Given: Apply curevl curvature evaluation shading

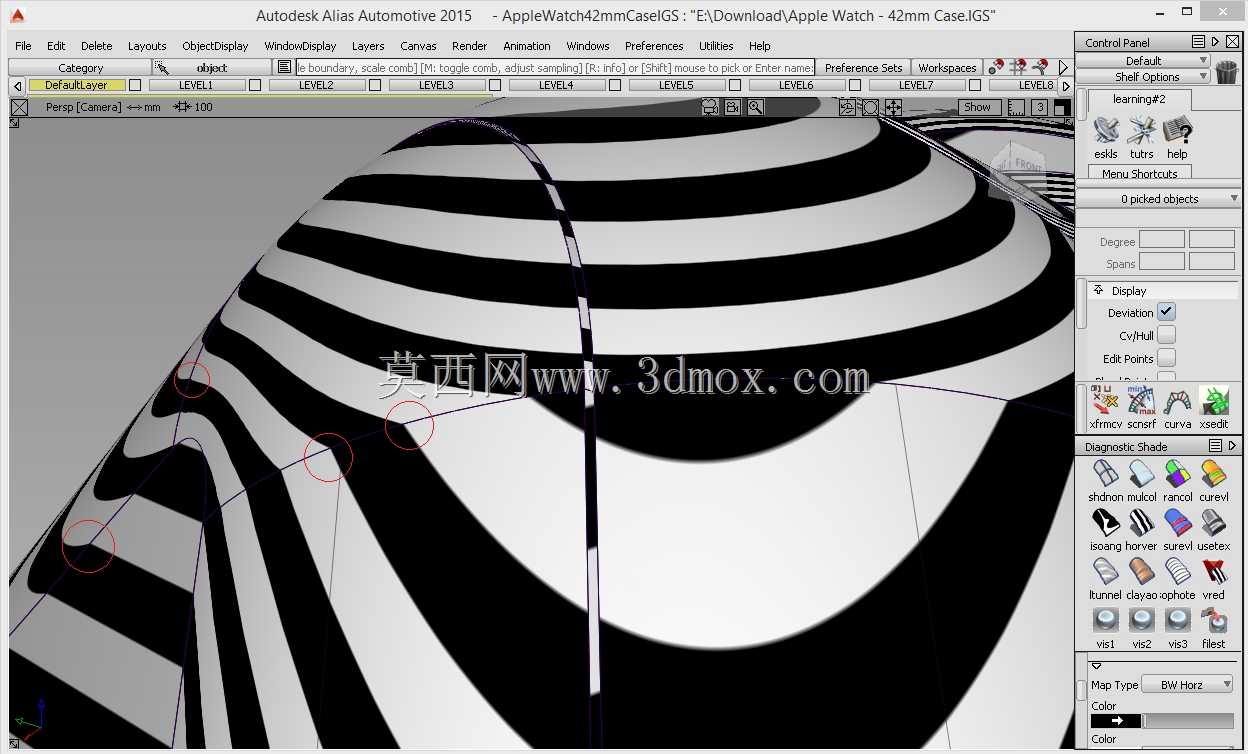Looking at the screenshot, I should point(1213,474).
